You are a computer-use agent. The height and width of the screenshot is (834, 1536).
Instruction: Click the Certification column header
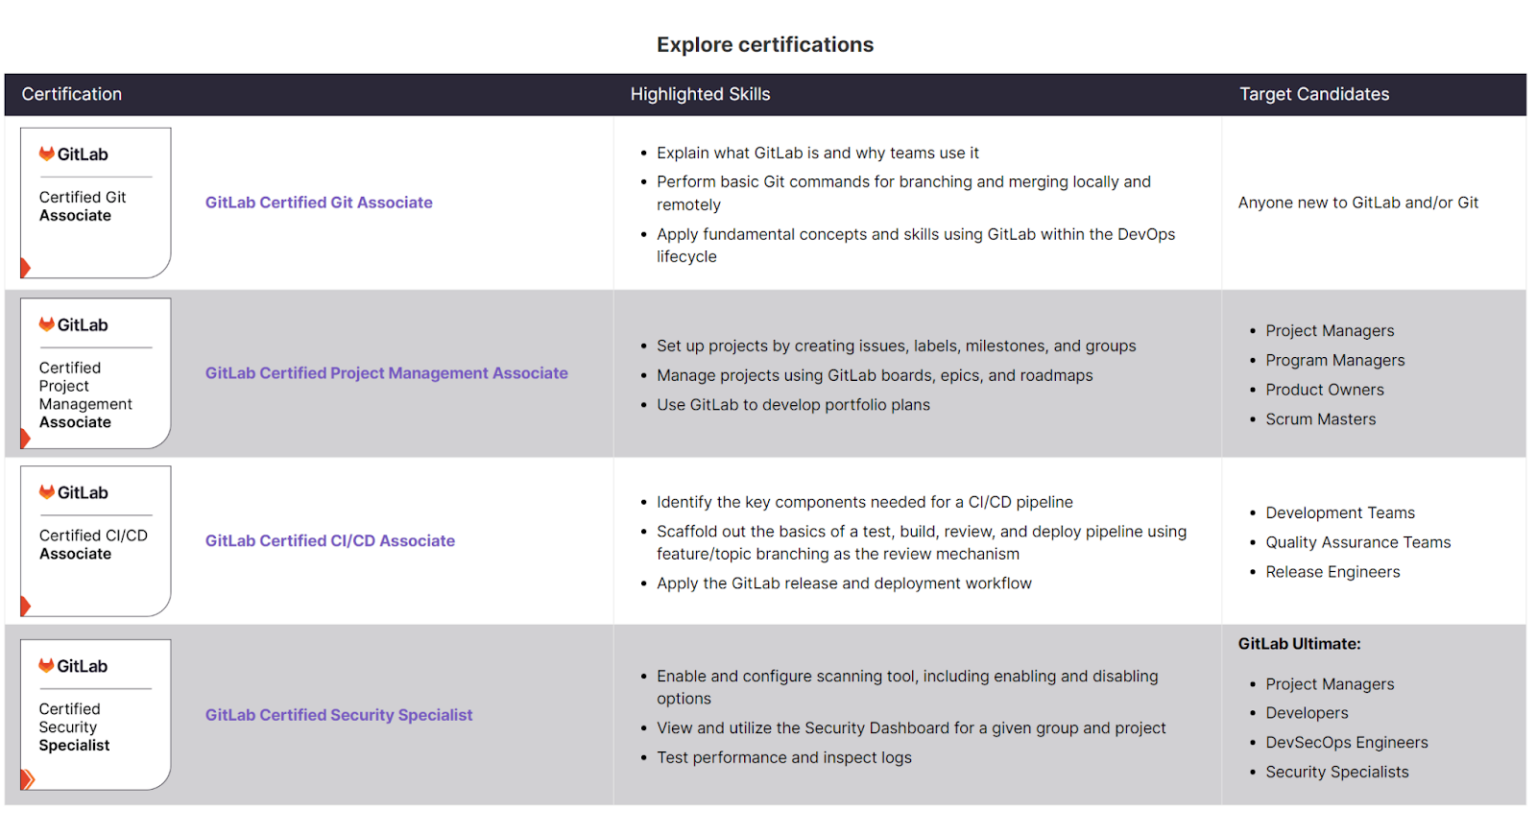72,94
